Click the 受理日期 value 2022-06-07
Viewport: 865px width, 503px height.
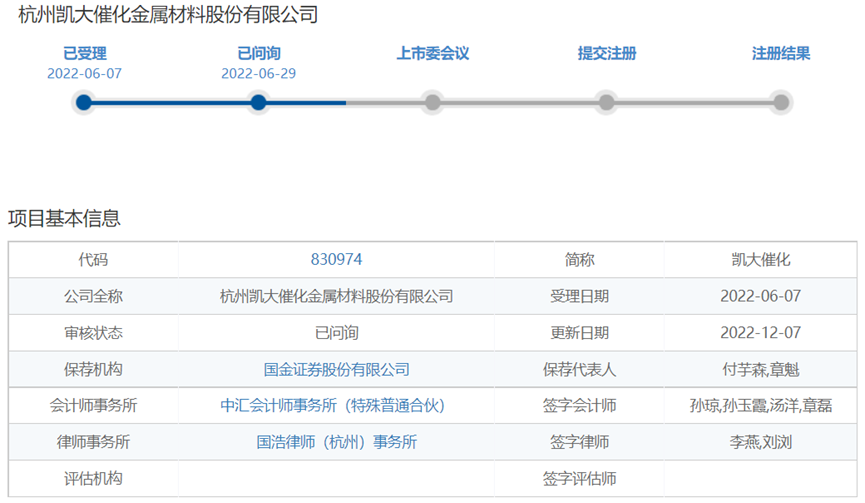click(761, 296)
